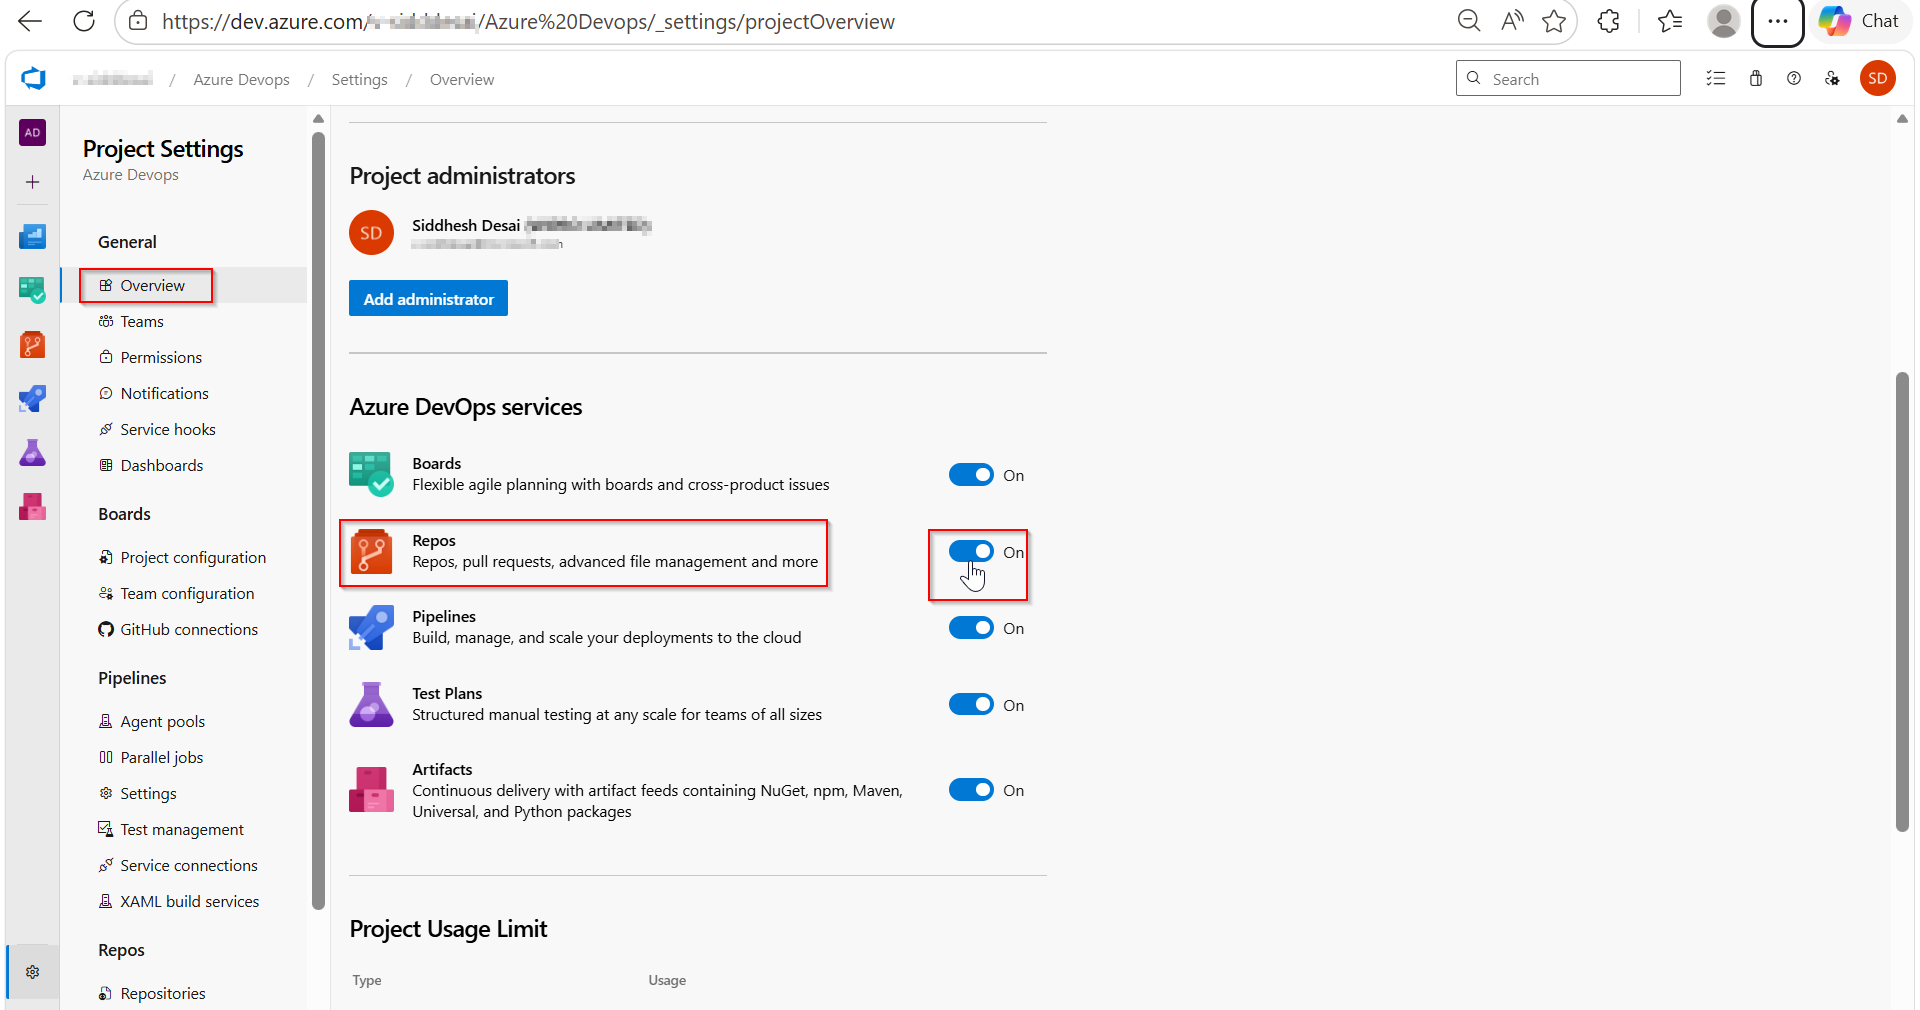Click the SD administrator avatar
This screenshot has width=1920, height=1010.
click(371, 233)
